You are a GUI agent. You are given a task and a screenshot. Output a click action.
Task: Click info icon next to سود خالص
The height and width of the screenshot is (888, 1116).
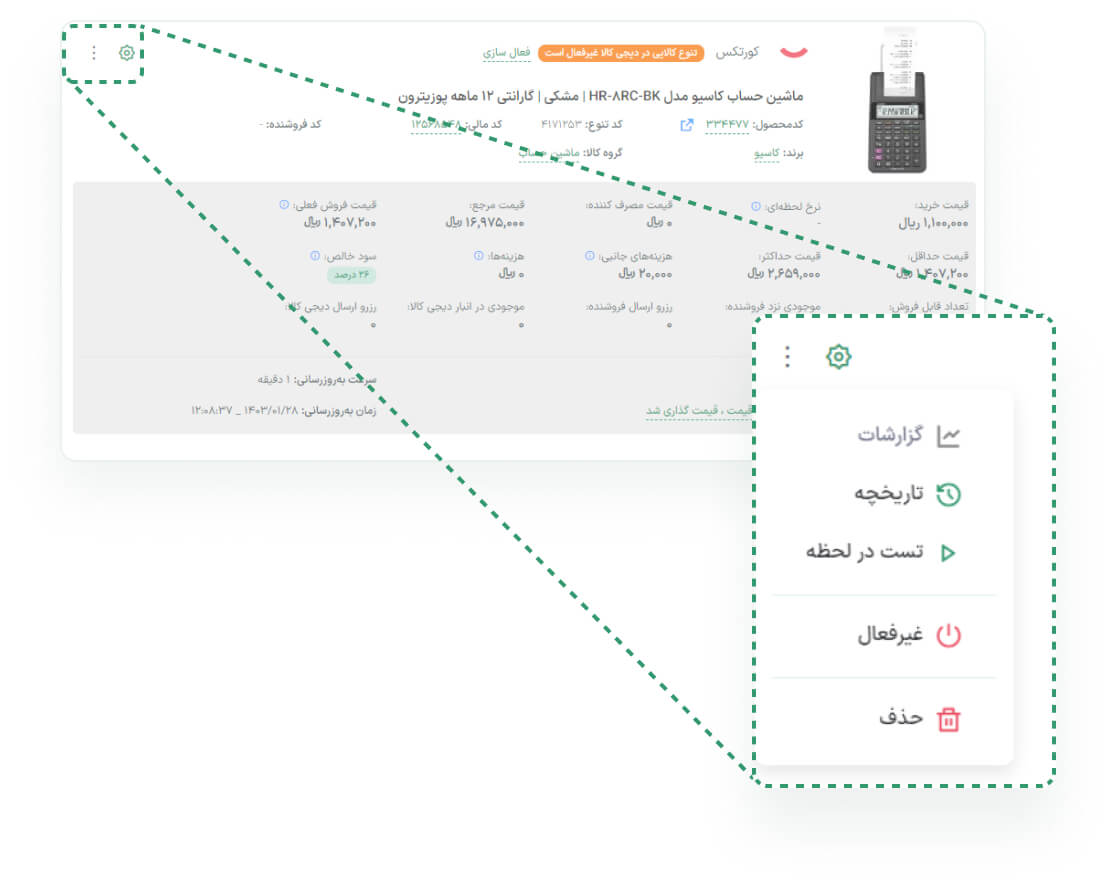point(315,255)
